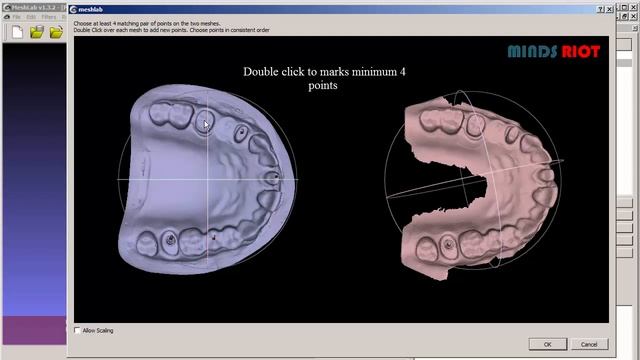Open the File menu in MeshLab window
Viewport: 640px width, 360px height.
pos(16,17)
